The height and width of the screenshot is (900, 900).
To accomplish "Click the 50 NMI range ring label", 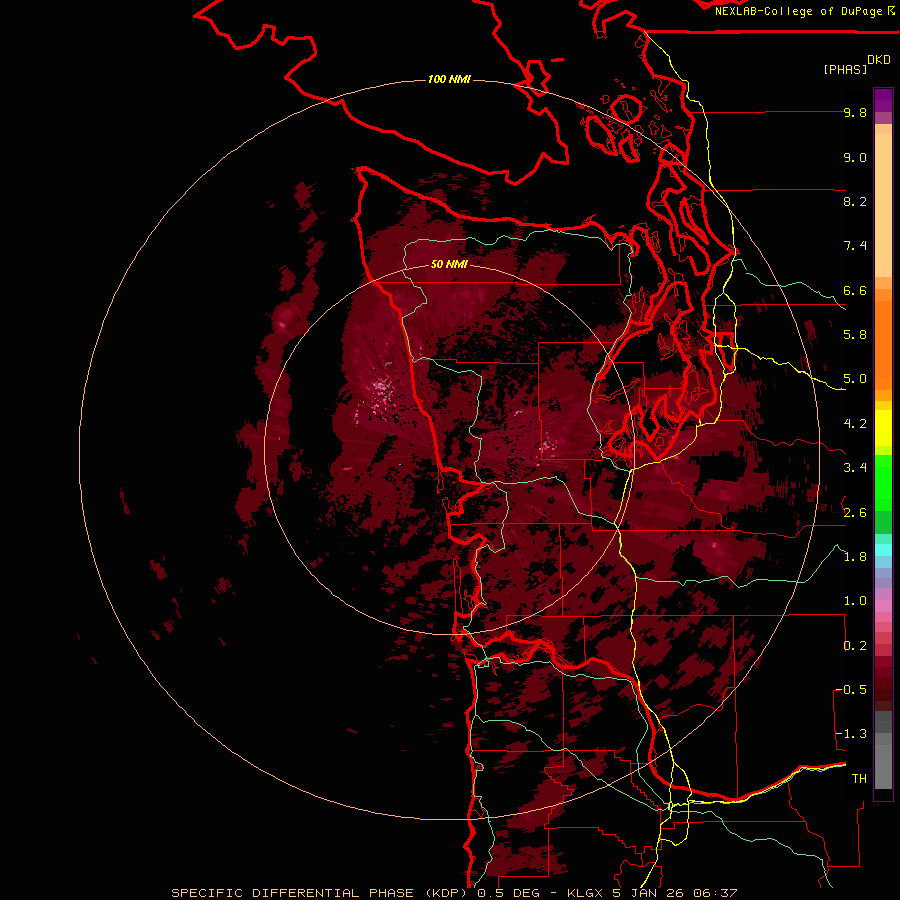I will (449, 265).
